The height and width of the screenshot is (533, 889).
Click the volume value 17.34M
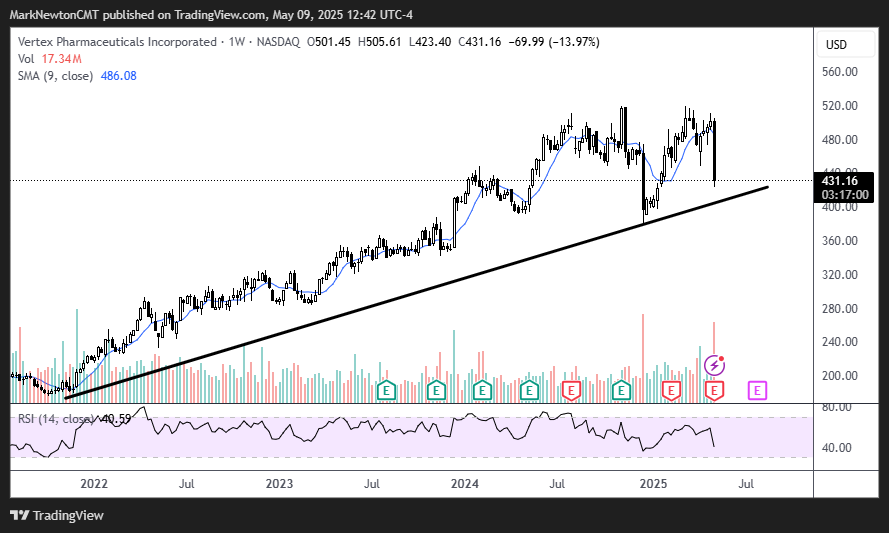pos(61,59)
